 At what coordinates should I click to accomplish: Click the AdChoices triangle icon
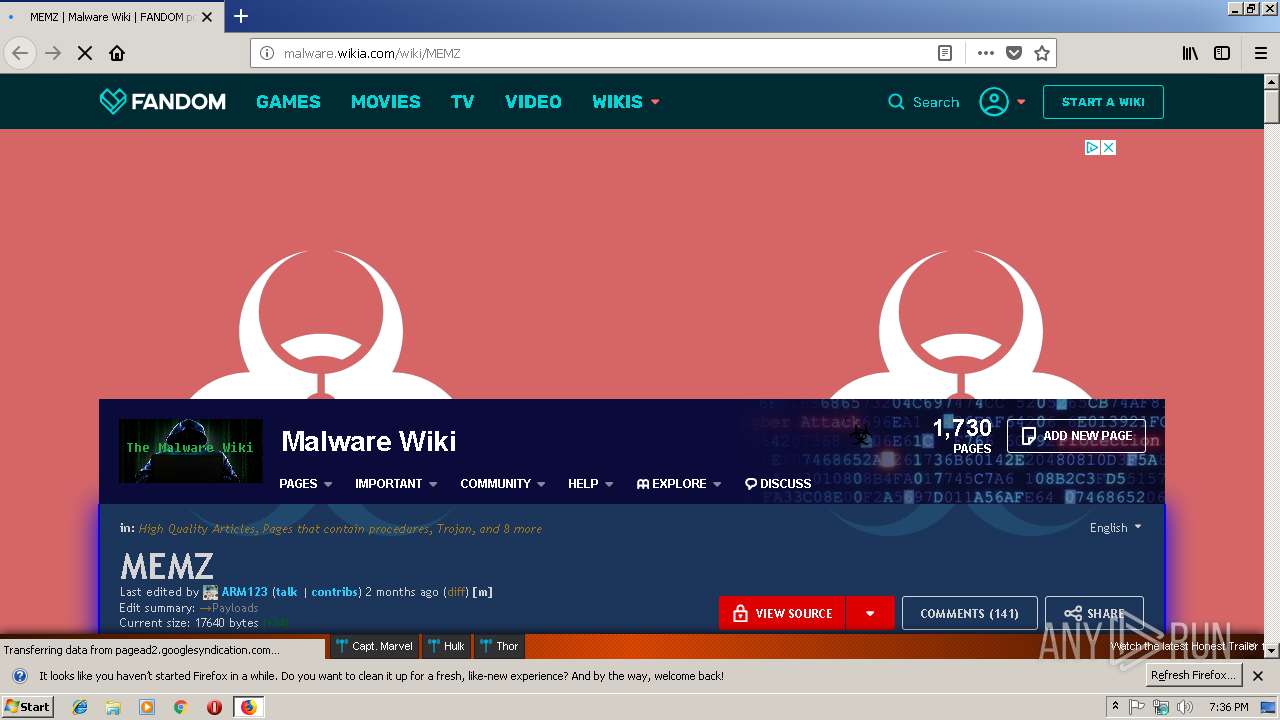(1093, 147)
